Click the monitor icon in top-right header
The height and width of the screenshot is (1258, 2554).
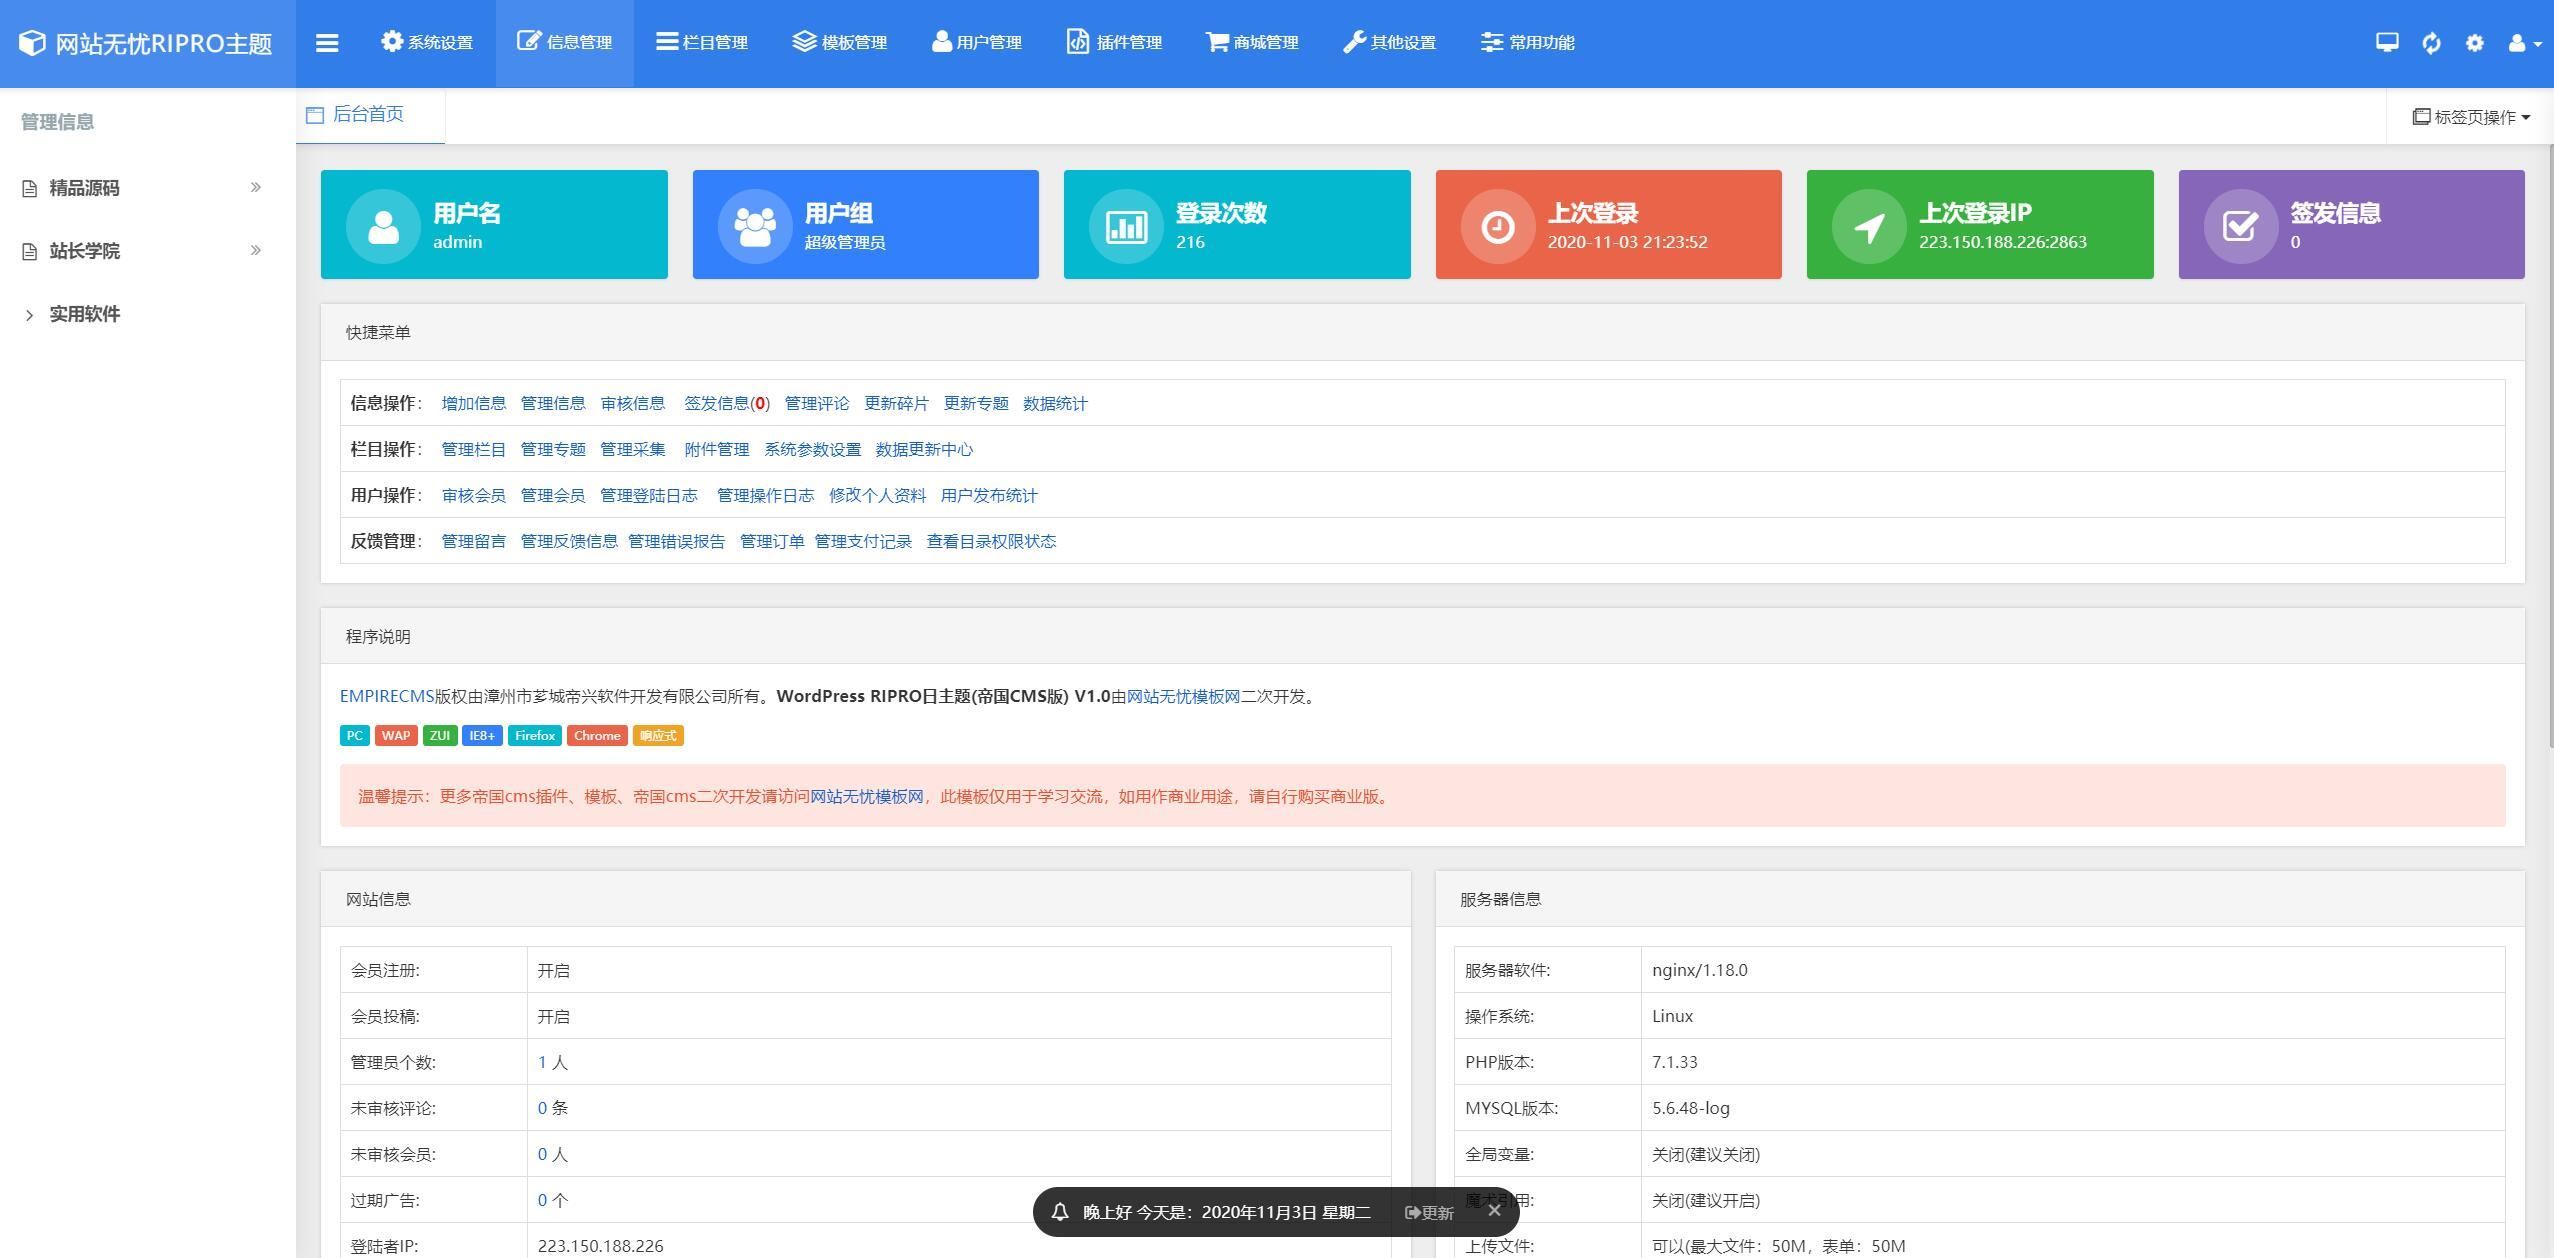click(2387, 42)
